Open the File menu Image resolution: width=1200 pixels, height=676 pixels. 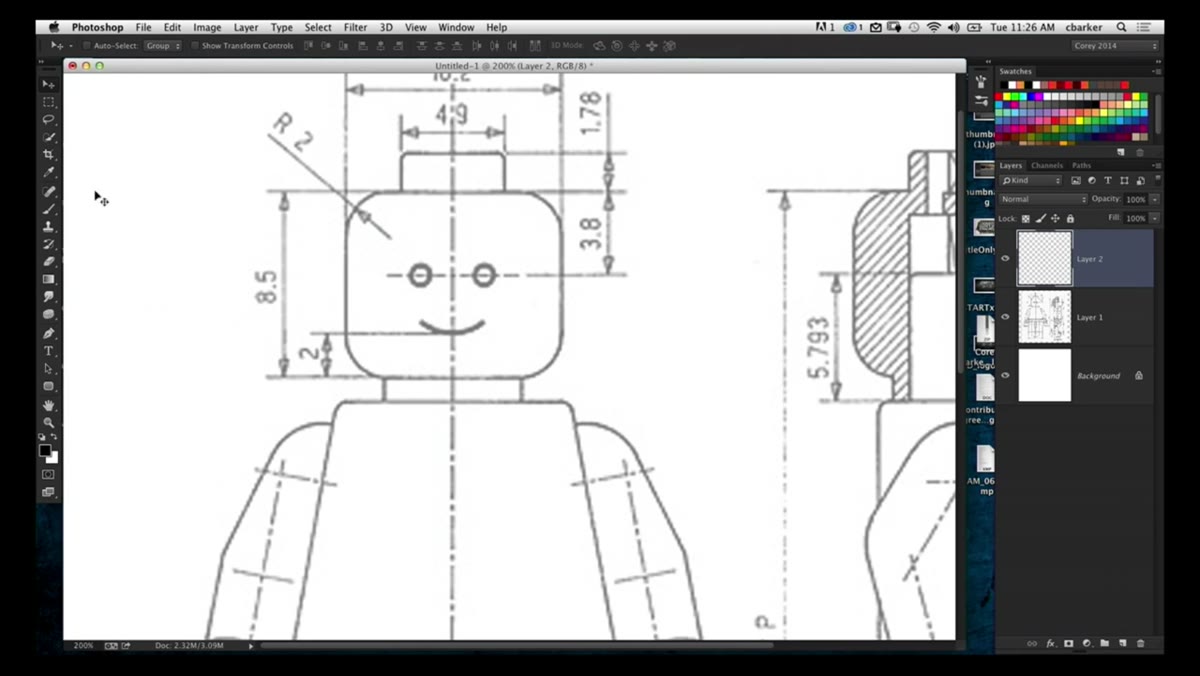tap(144, 27)
